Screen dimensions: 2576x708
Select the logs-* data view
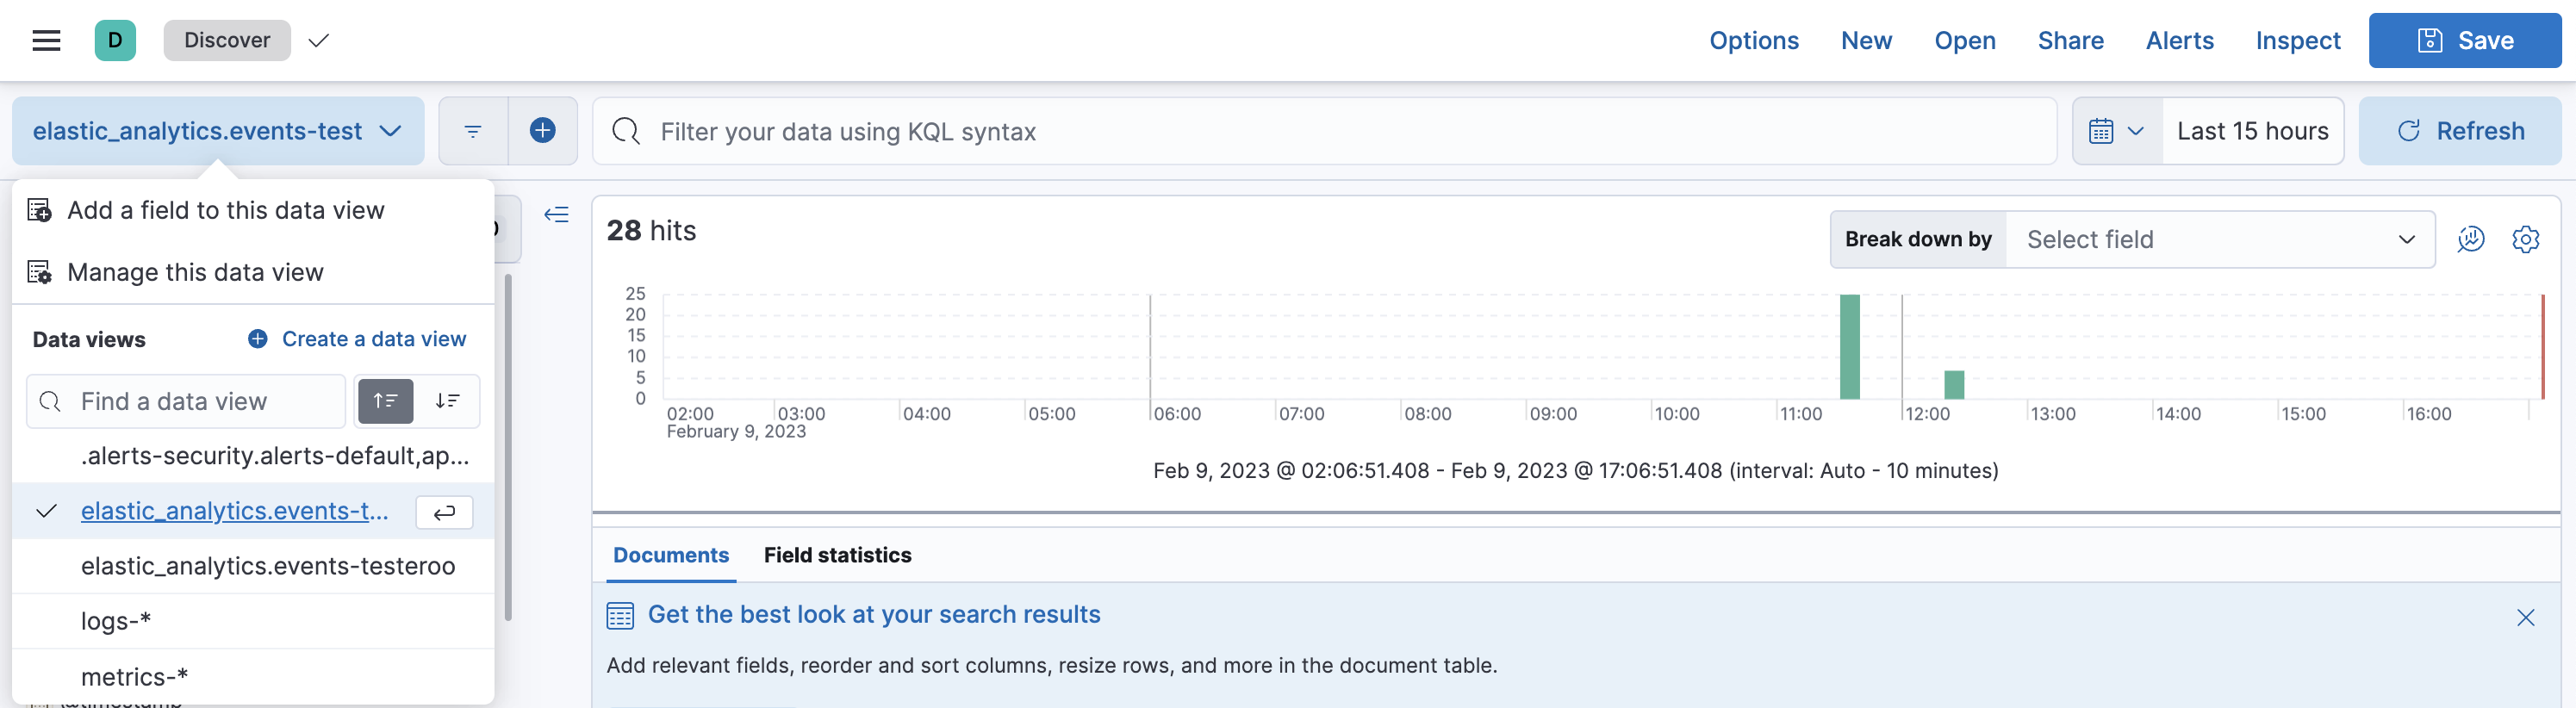[116, 621]
